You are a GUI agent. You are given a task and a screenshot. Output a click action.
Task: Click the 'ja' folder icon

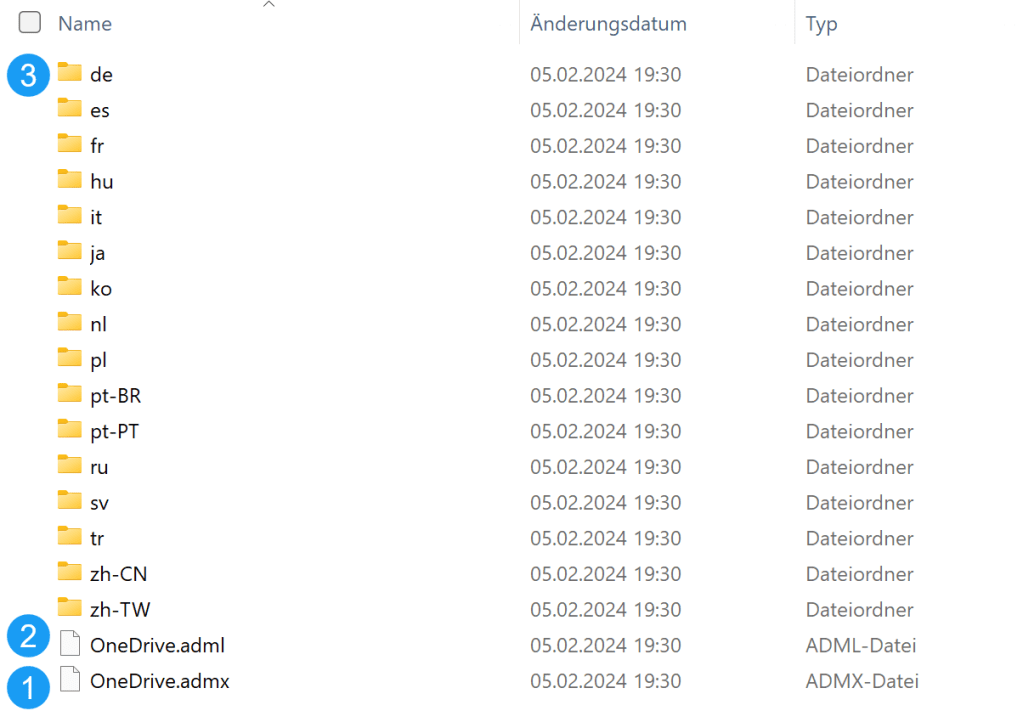(69, 252)
